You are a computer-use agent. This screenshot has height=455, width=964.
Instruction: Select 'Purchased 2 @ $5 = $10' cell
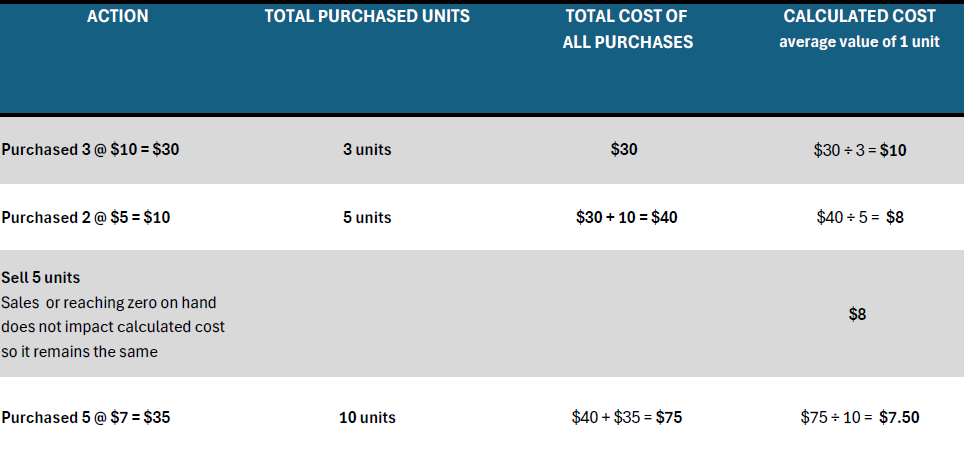[85, 218]
